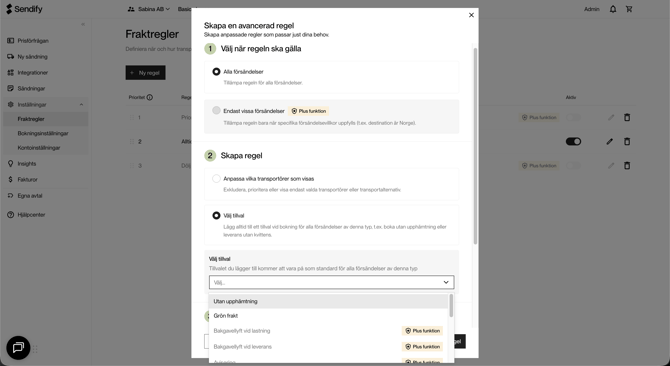Image resolution: width=670 pixels, height=366 pixels.
Task: Click the dialog's vertical scrollbar
Action: click(x=475, y=146)
